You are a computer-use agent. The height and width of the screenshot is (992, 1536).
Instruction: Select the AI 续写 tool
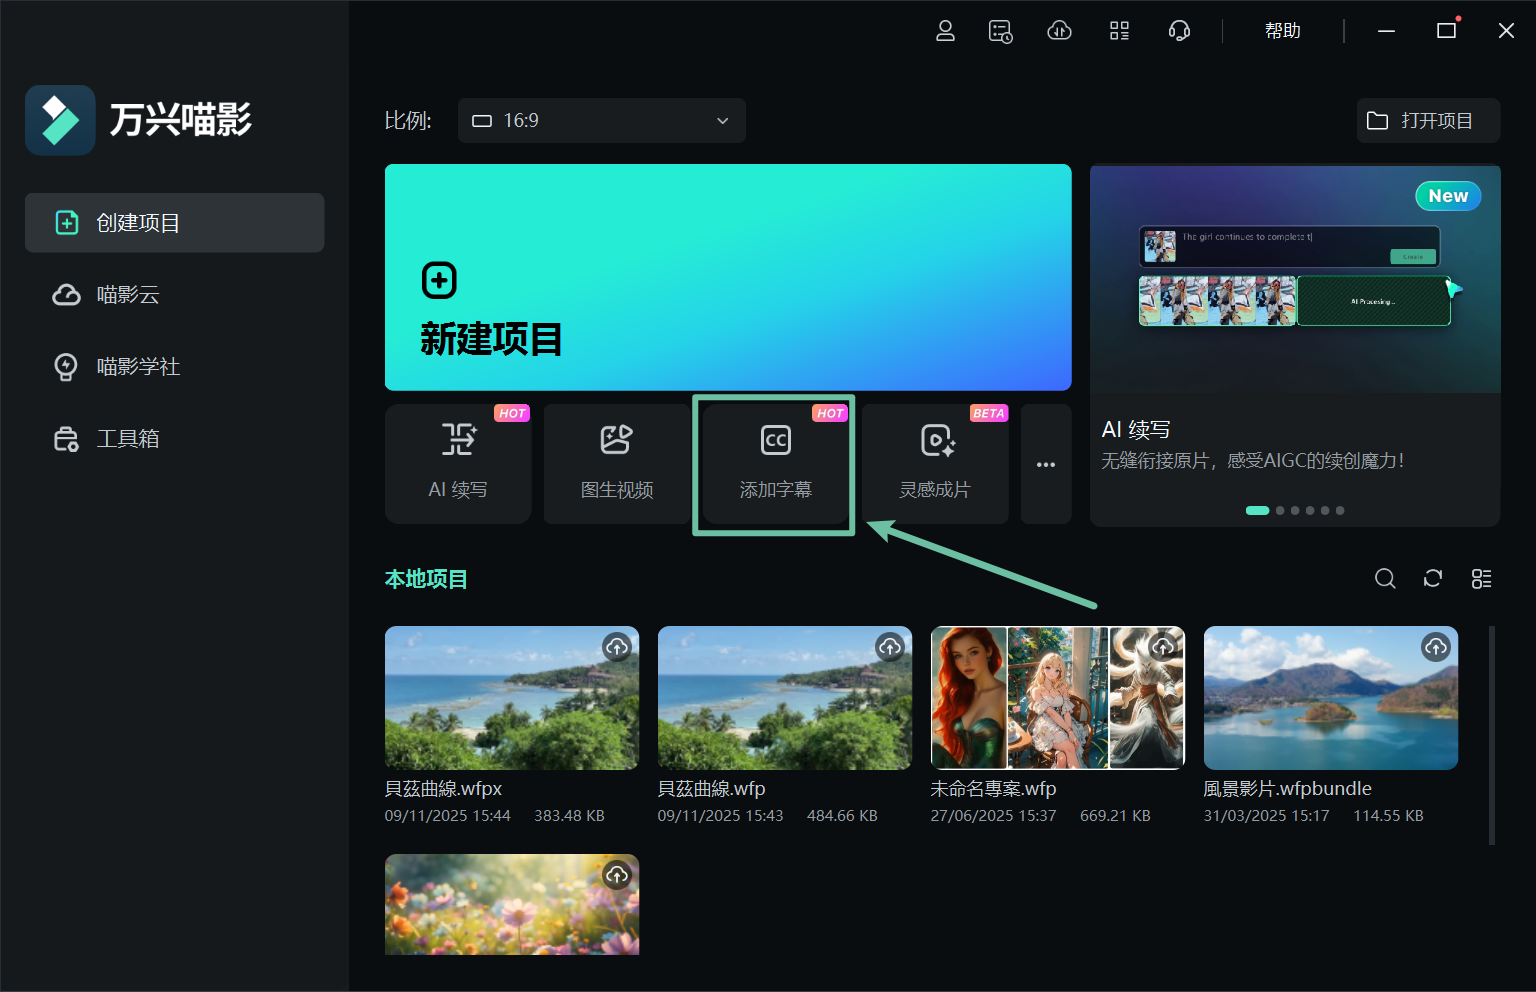(458, 464)
